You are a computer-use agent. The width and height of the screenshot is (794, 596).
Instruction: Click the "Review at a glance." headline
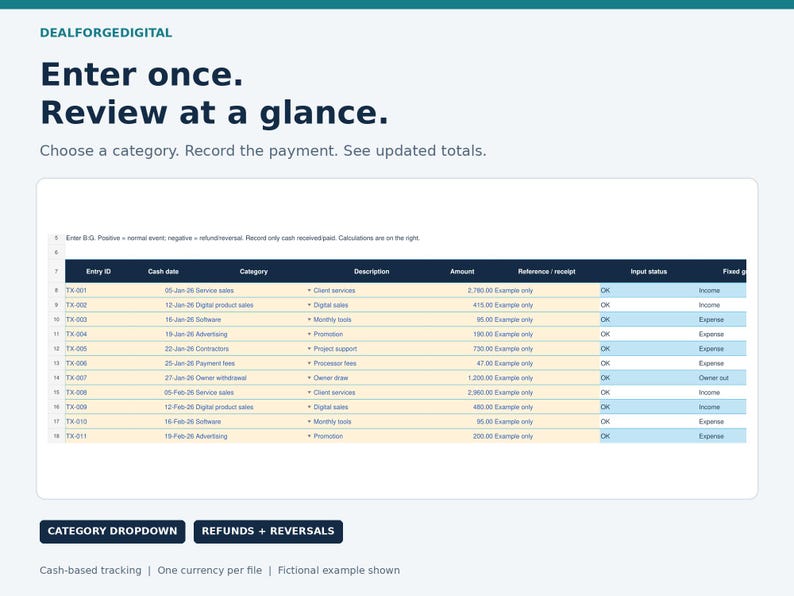pyautogui.click(x=214, y=112)
